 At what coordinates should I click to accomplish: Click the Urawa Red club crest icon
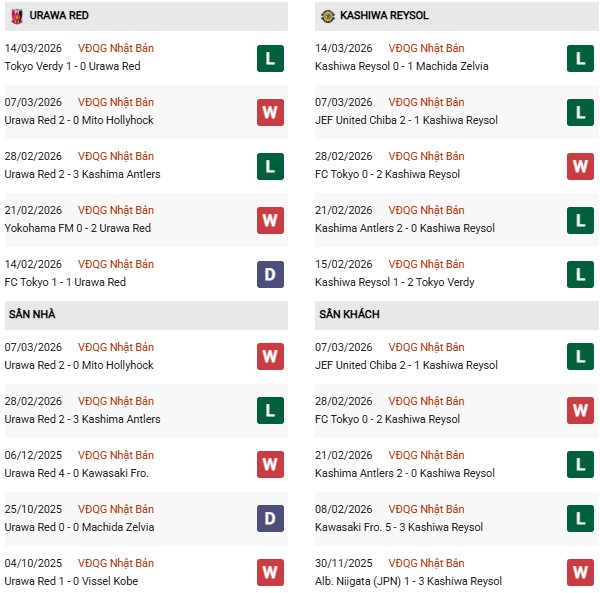(x=17, y=16)
